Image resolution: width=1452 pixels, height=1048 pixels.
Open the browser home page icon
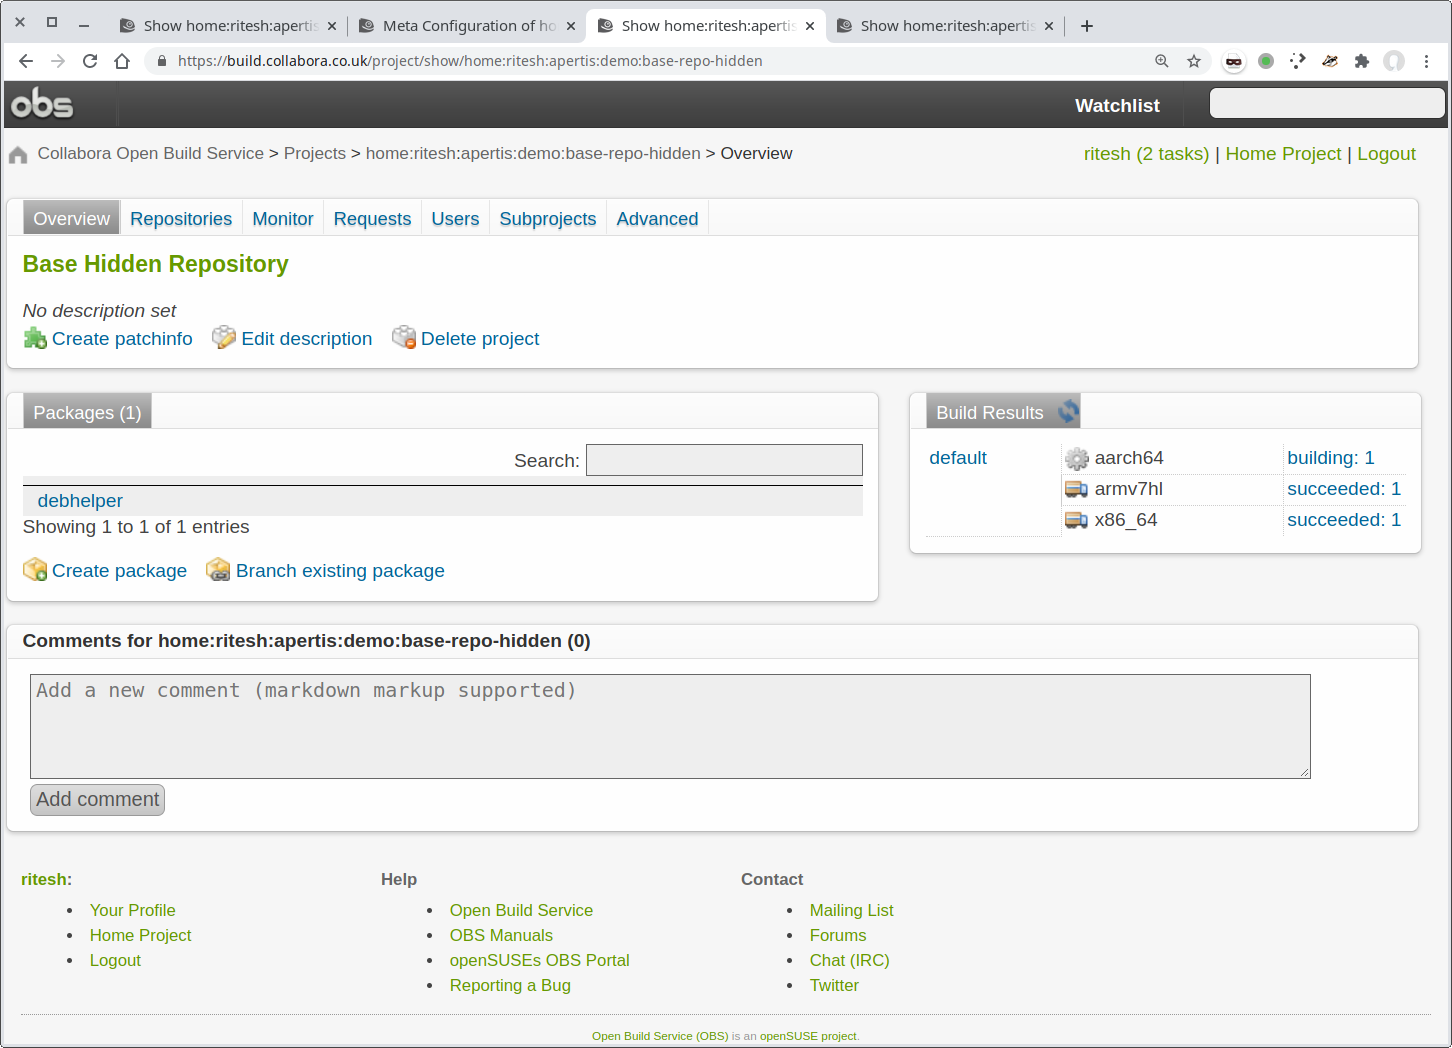pyautogui.click(x=122, y=61)
